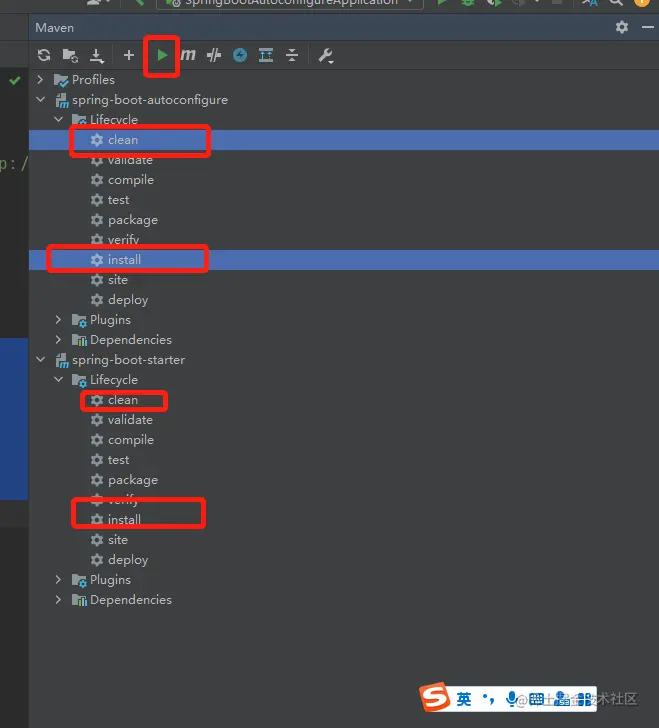
Task: Click gear icon of spring-boot-autoconfigure compile goal
Action: coord(97,180)
